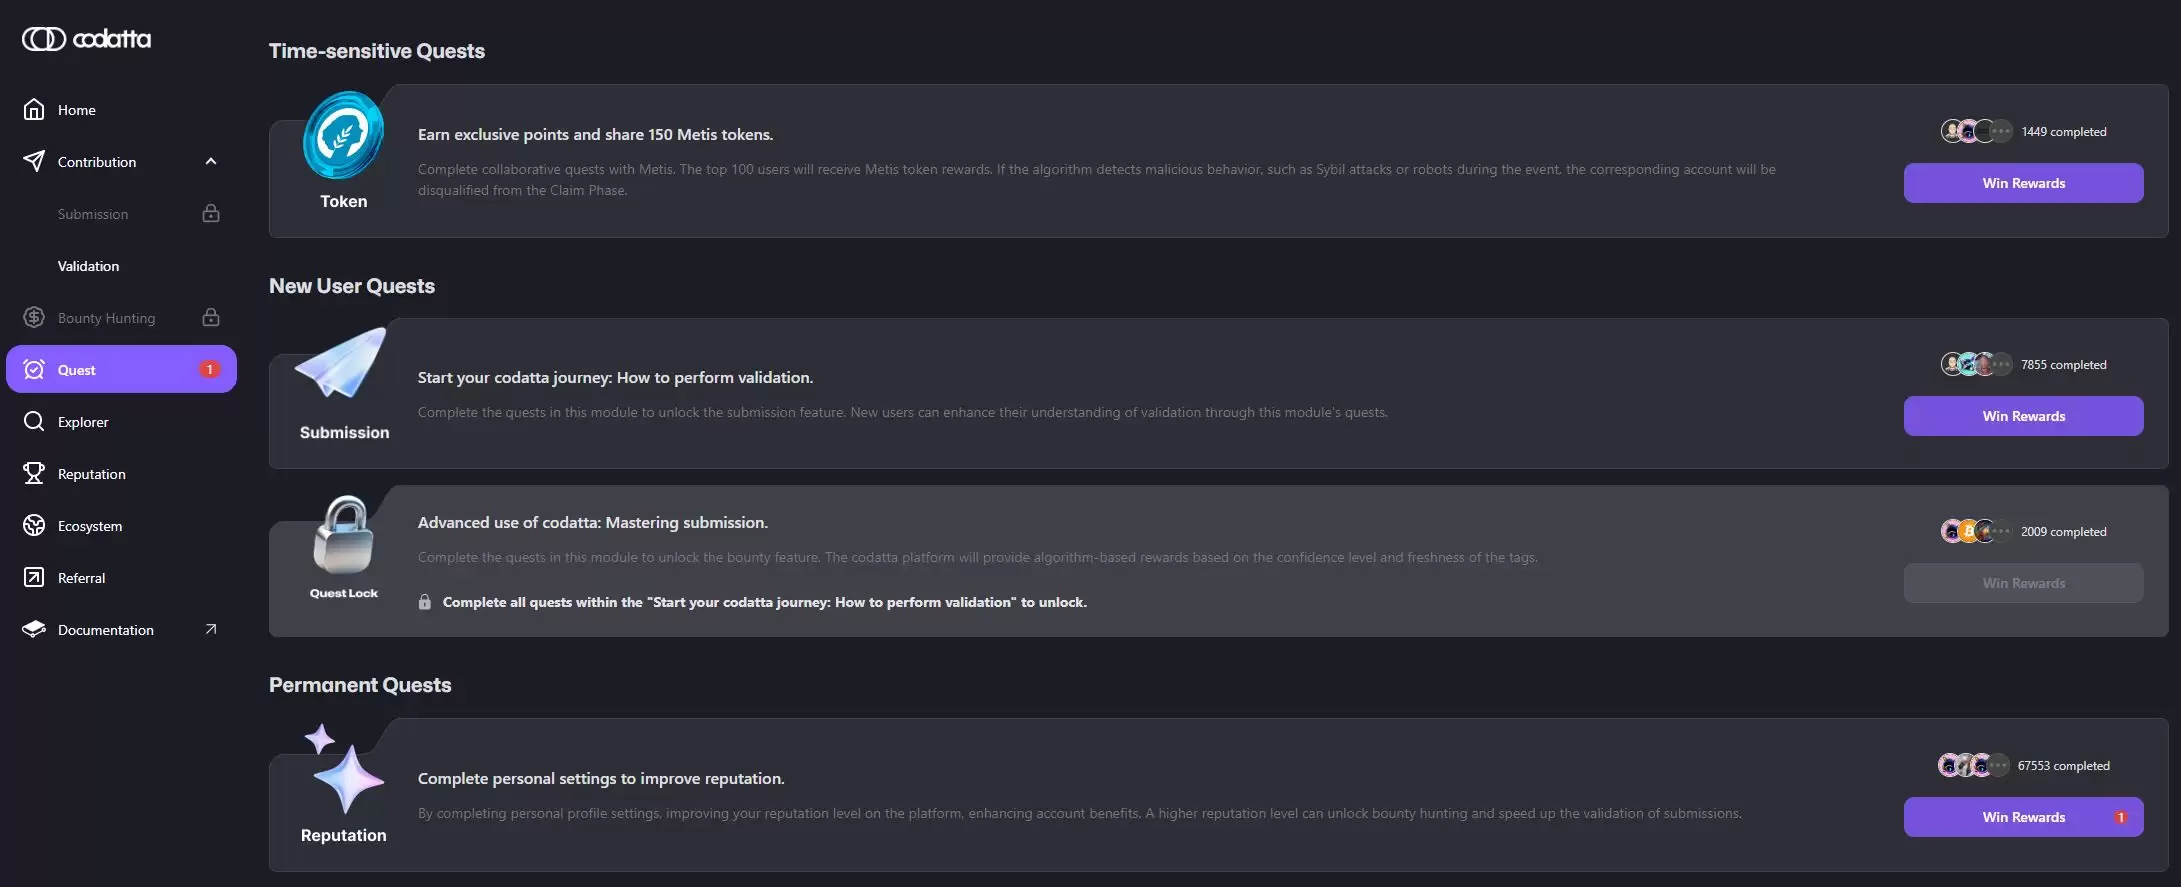Click the Documentation external-link arrow
2181x887 pixels.
[x=211, y=629]
